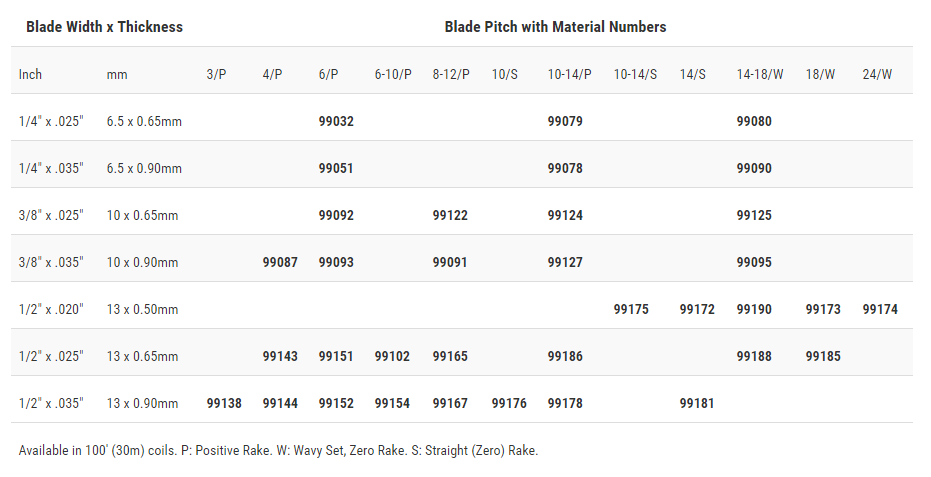Click material number 99032
This screenshot has width=931, height=477.
tap(336, 121)
